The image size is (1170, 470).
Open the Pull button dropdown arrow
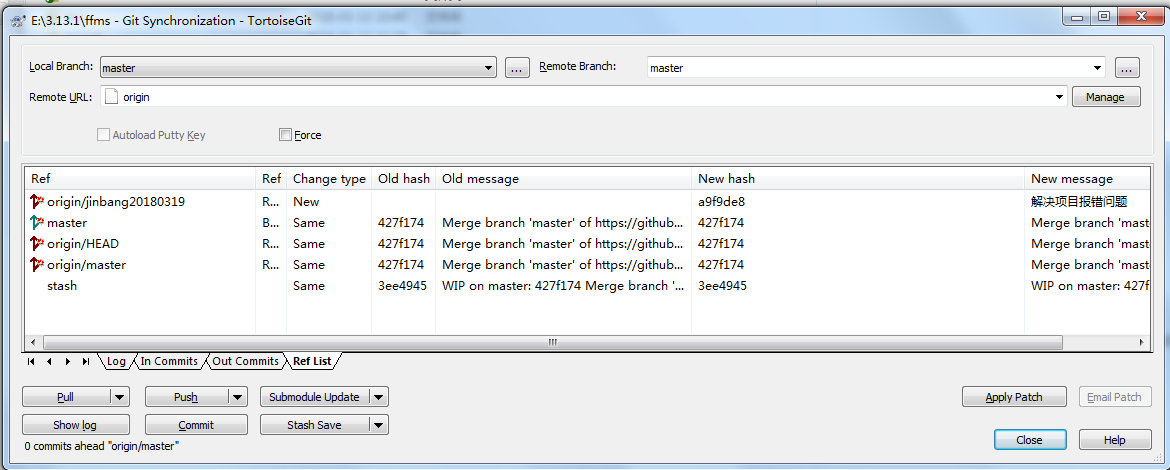click(119, 398)
